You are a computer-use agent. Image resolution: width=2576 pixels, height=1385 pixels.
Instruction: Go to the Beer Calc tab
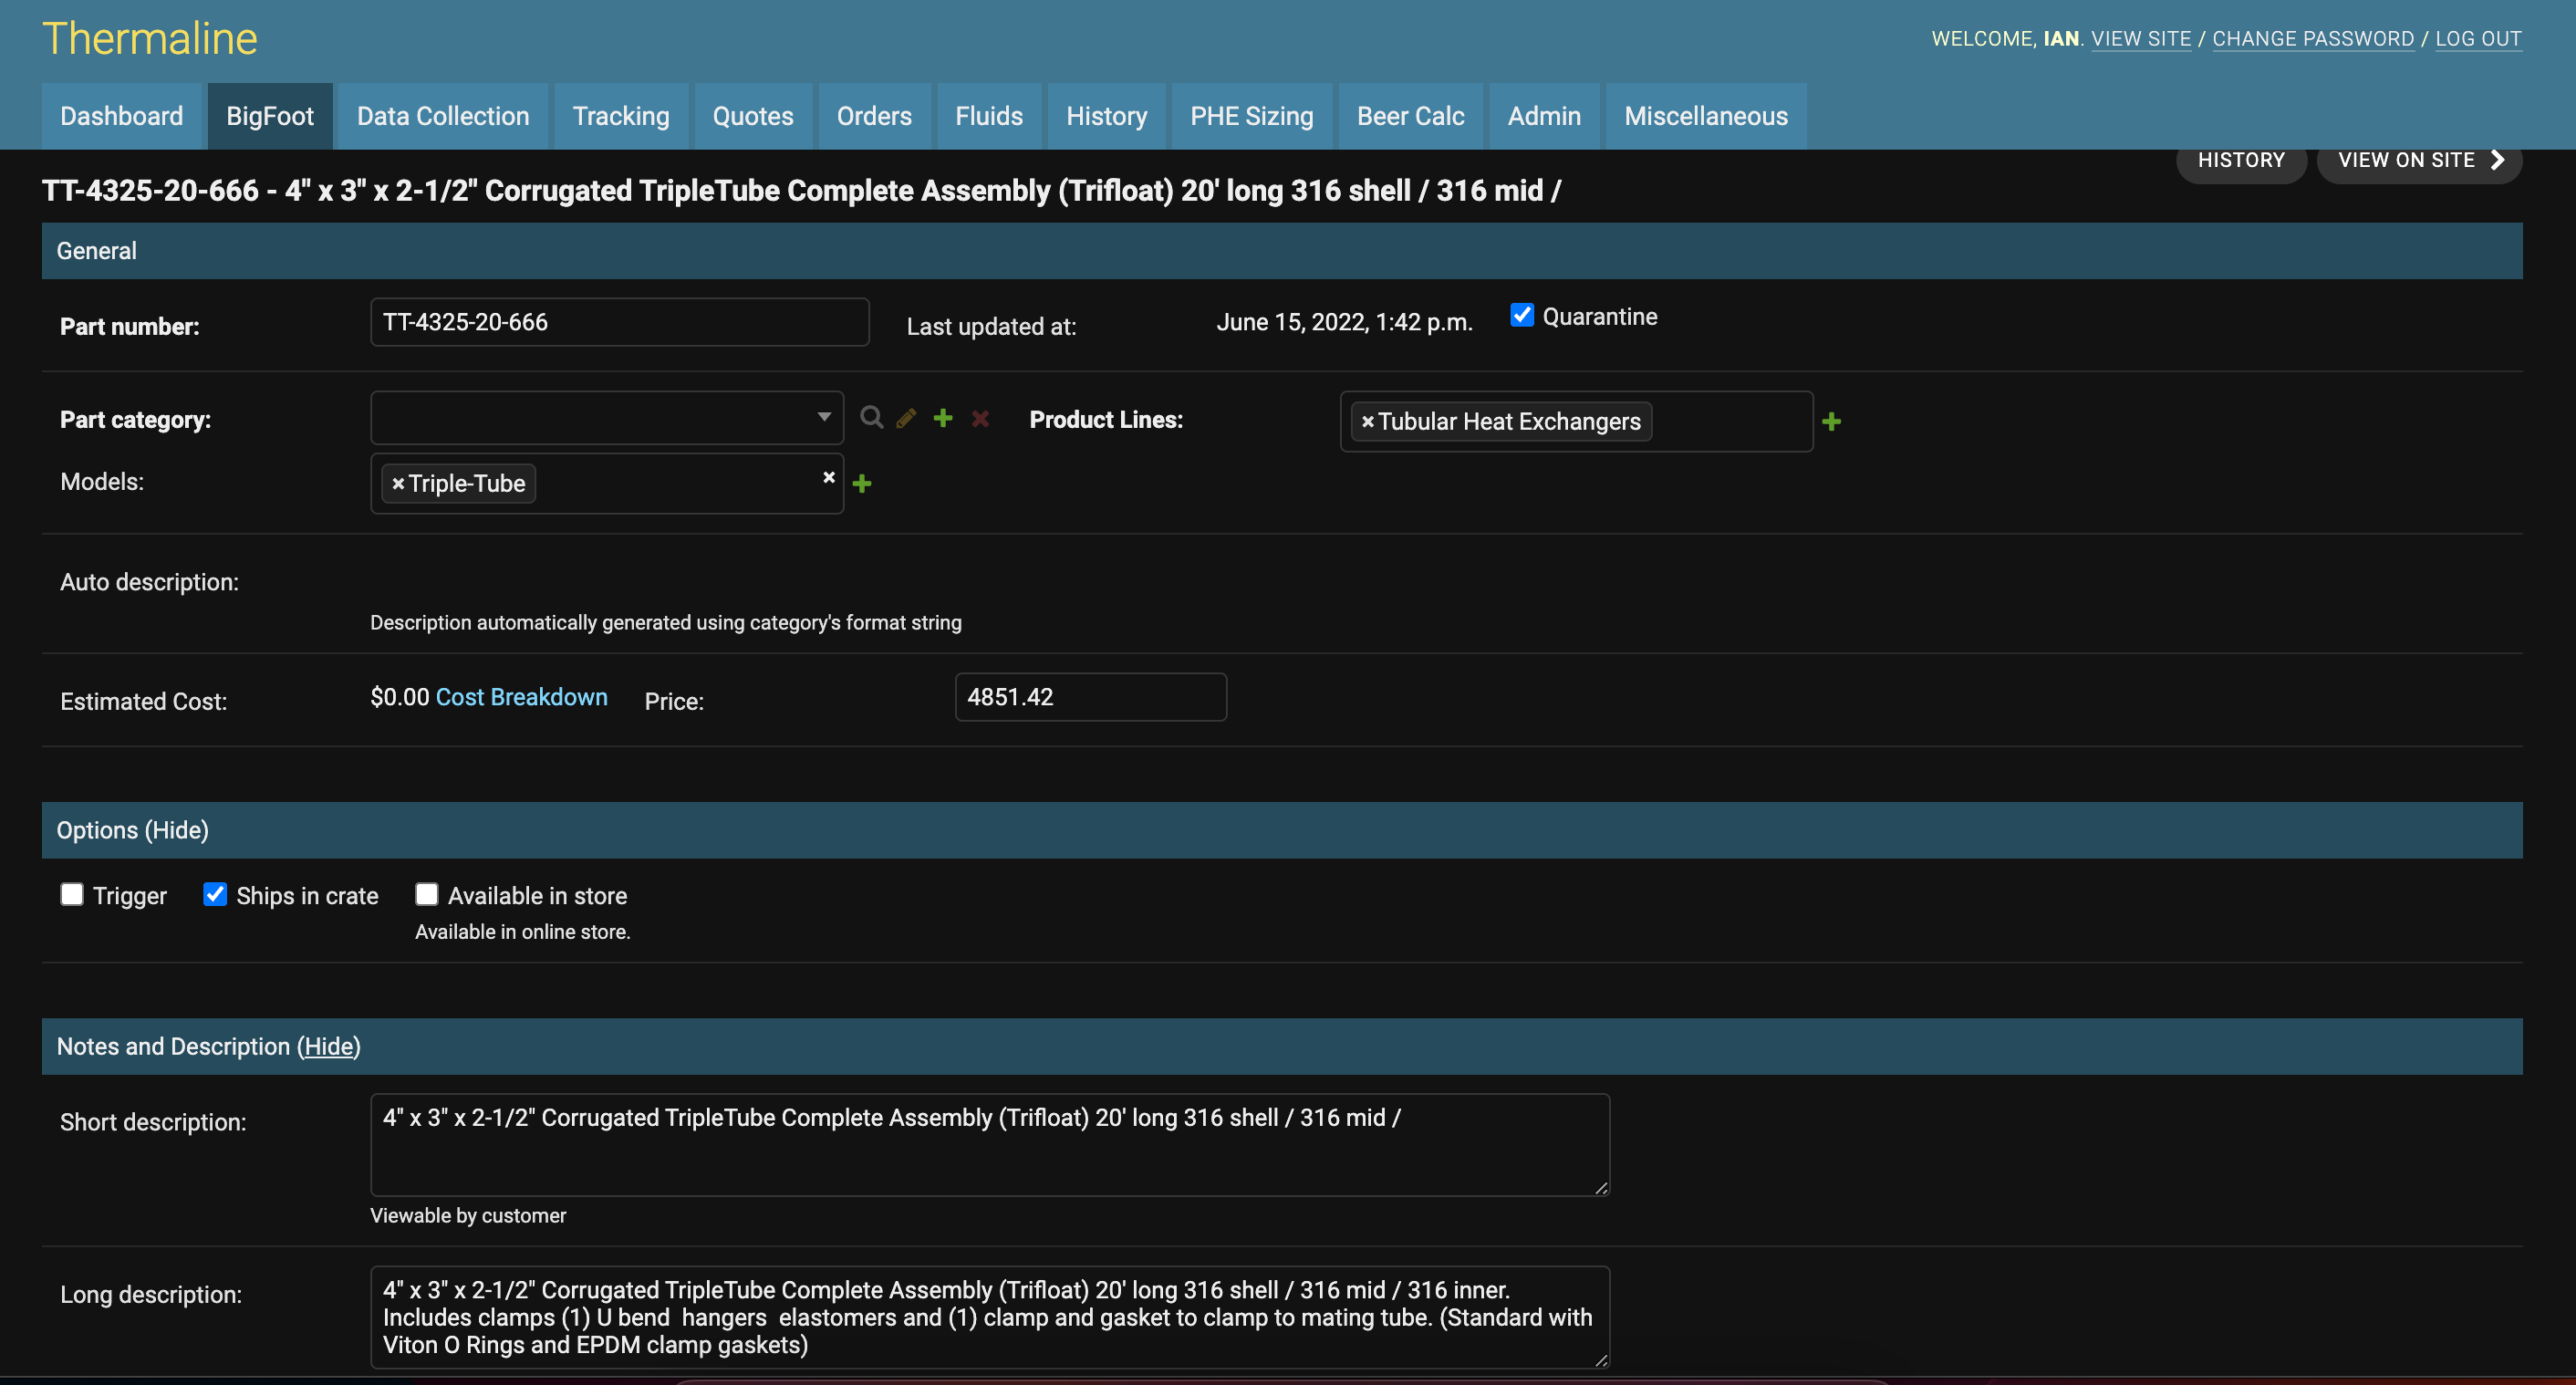click(1411, 116)
